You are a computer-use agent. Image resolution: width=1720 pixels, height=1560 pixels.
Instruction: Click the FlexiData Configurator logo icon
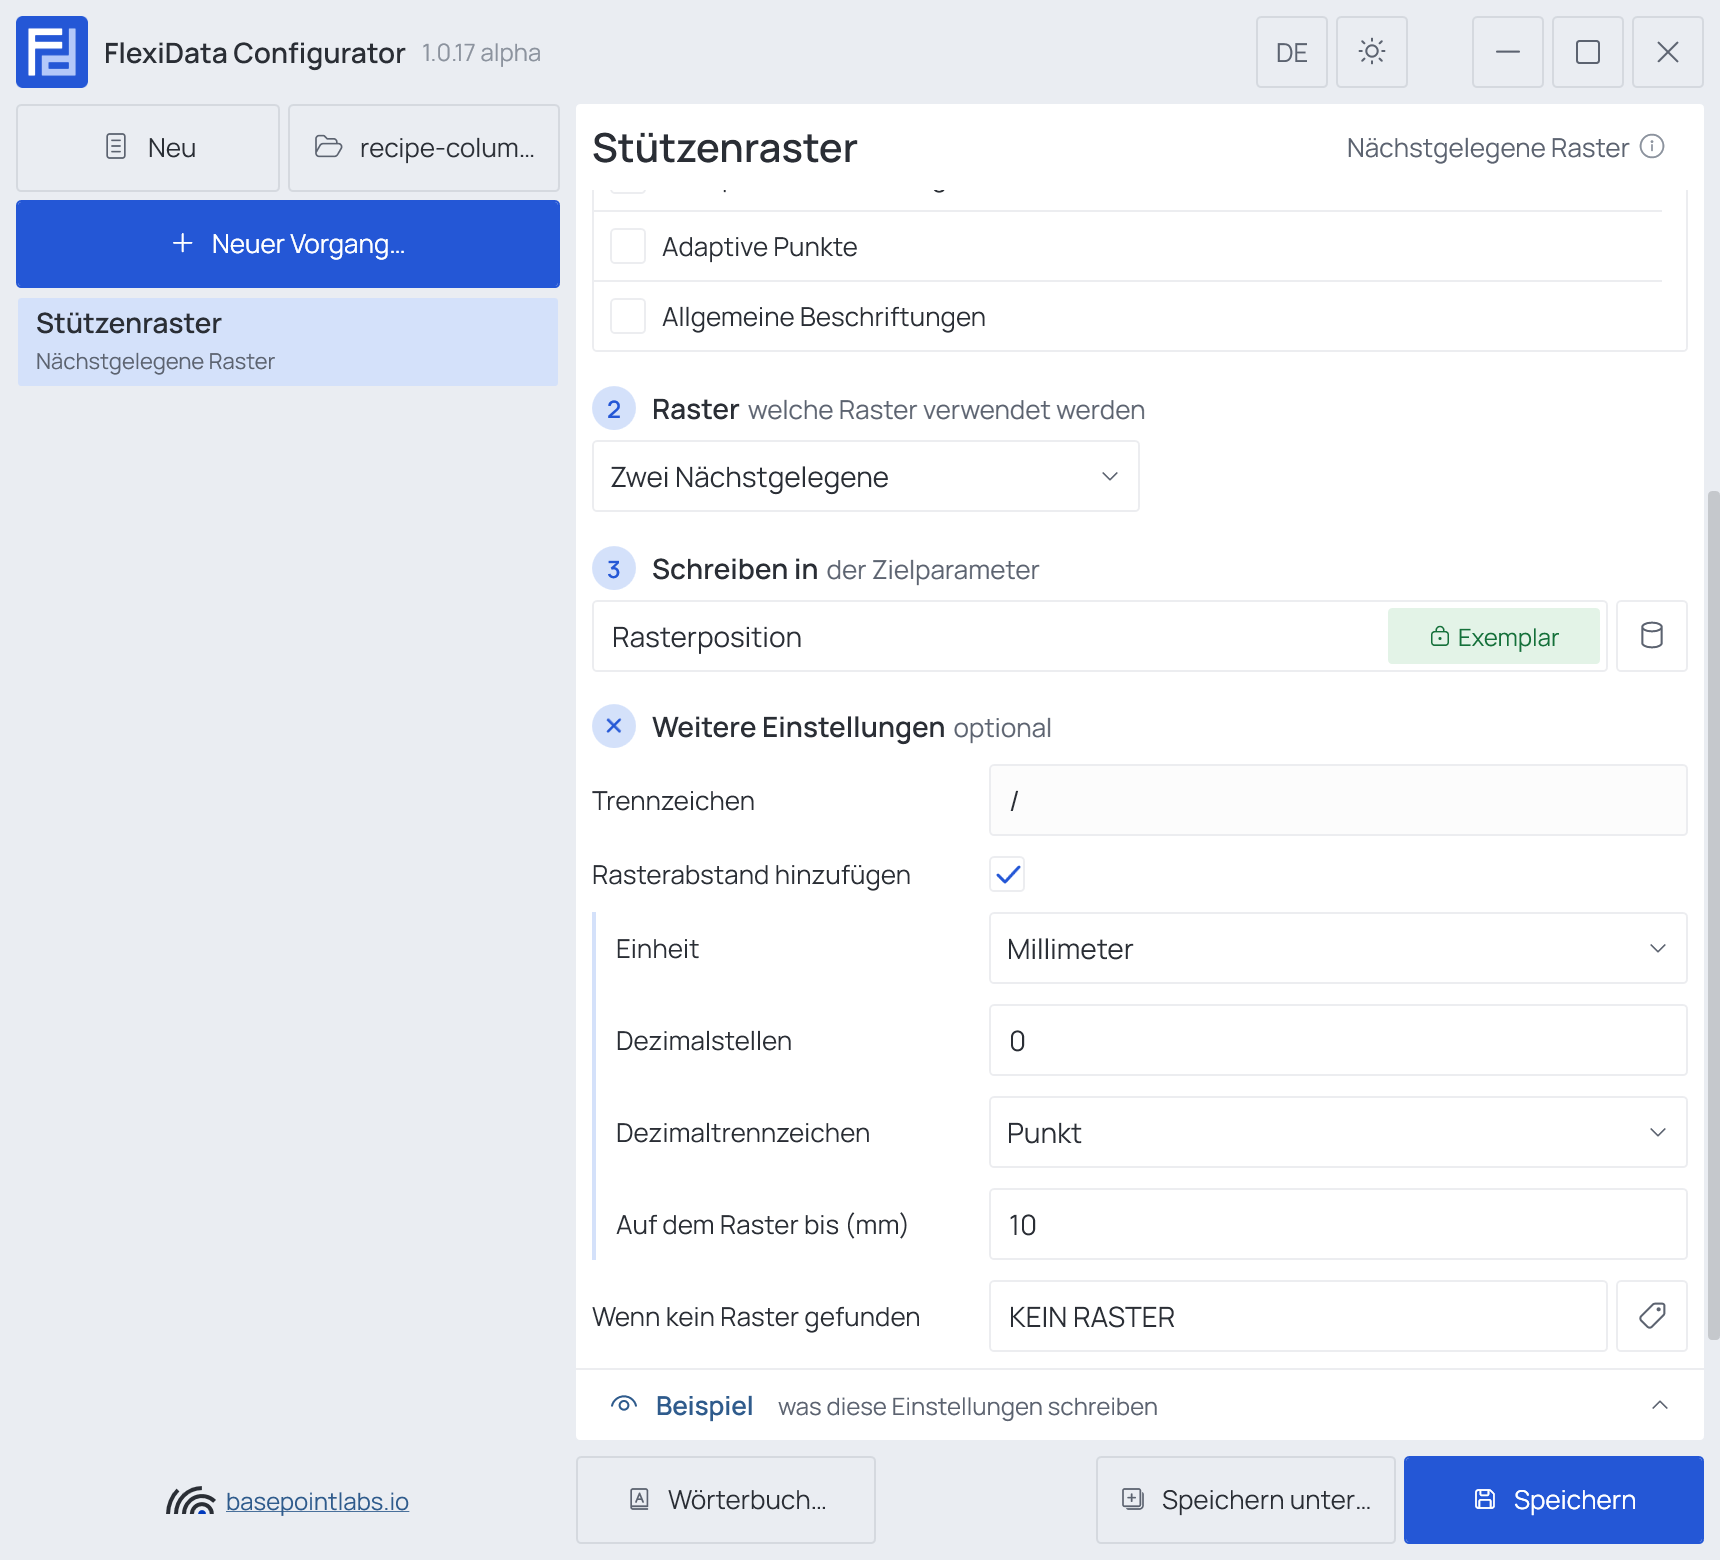[x=52, y=52]
